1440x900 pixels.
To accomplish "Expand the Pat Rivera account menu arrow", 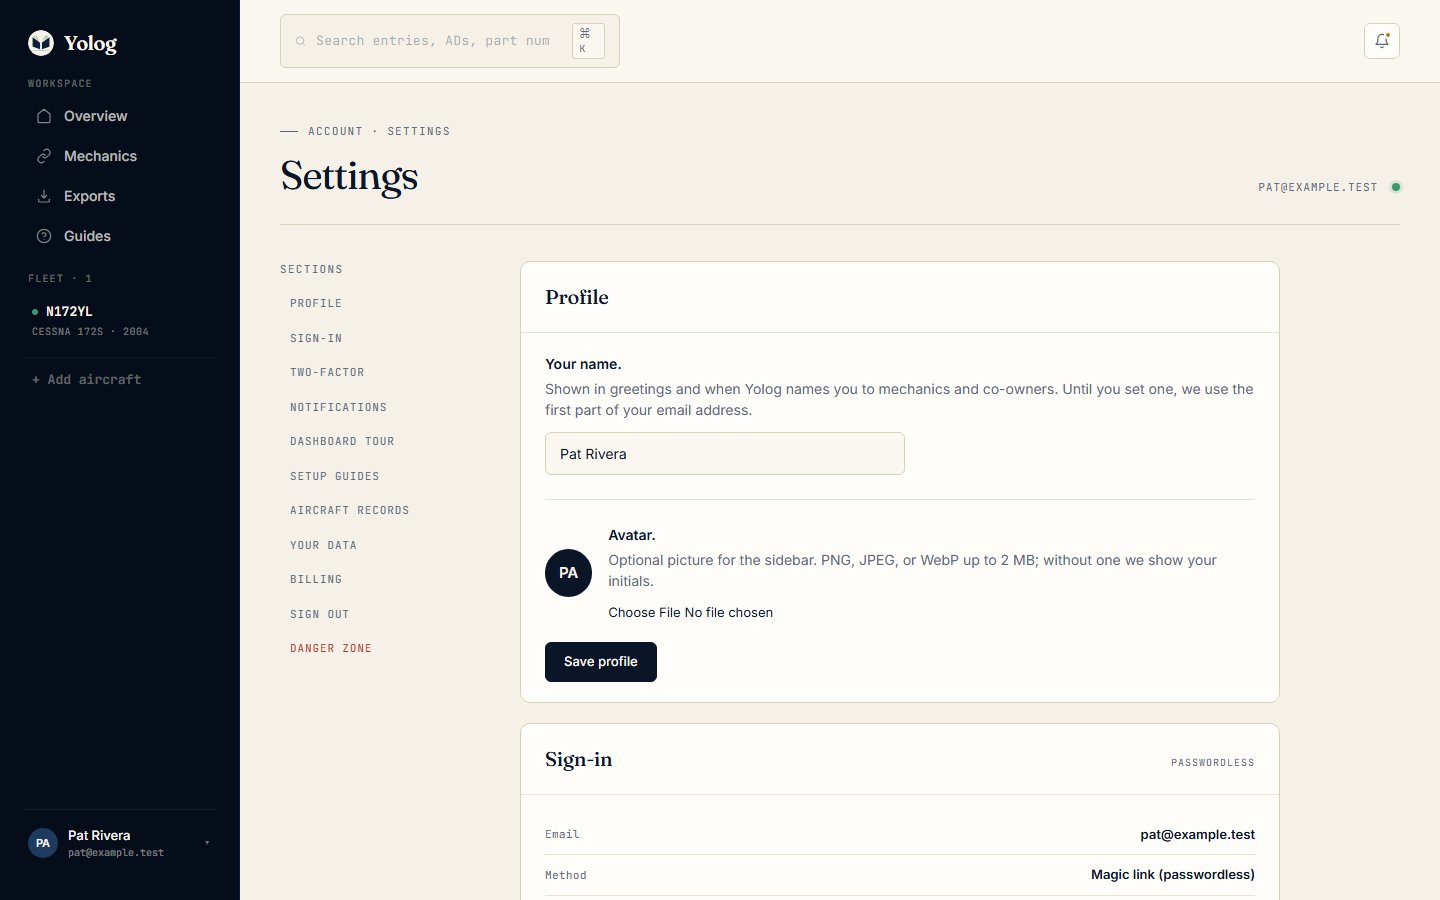I will coord(207,843).
